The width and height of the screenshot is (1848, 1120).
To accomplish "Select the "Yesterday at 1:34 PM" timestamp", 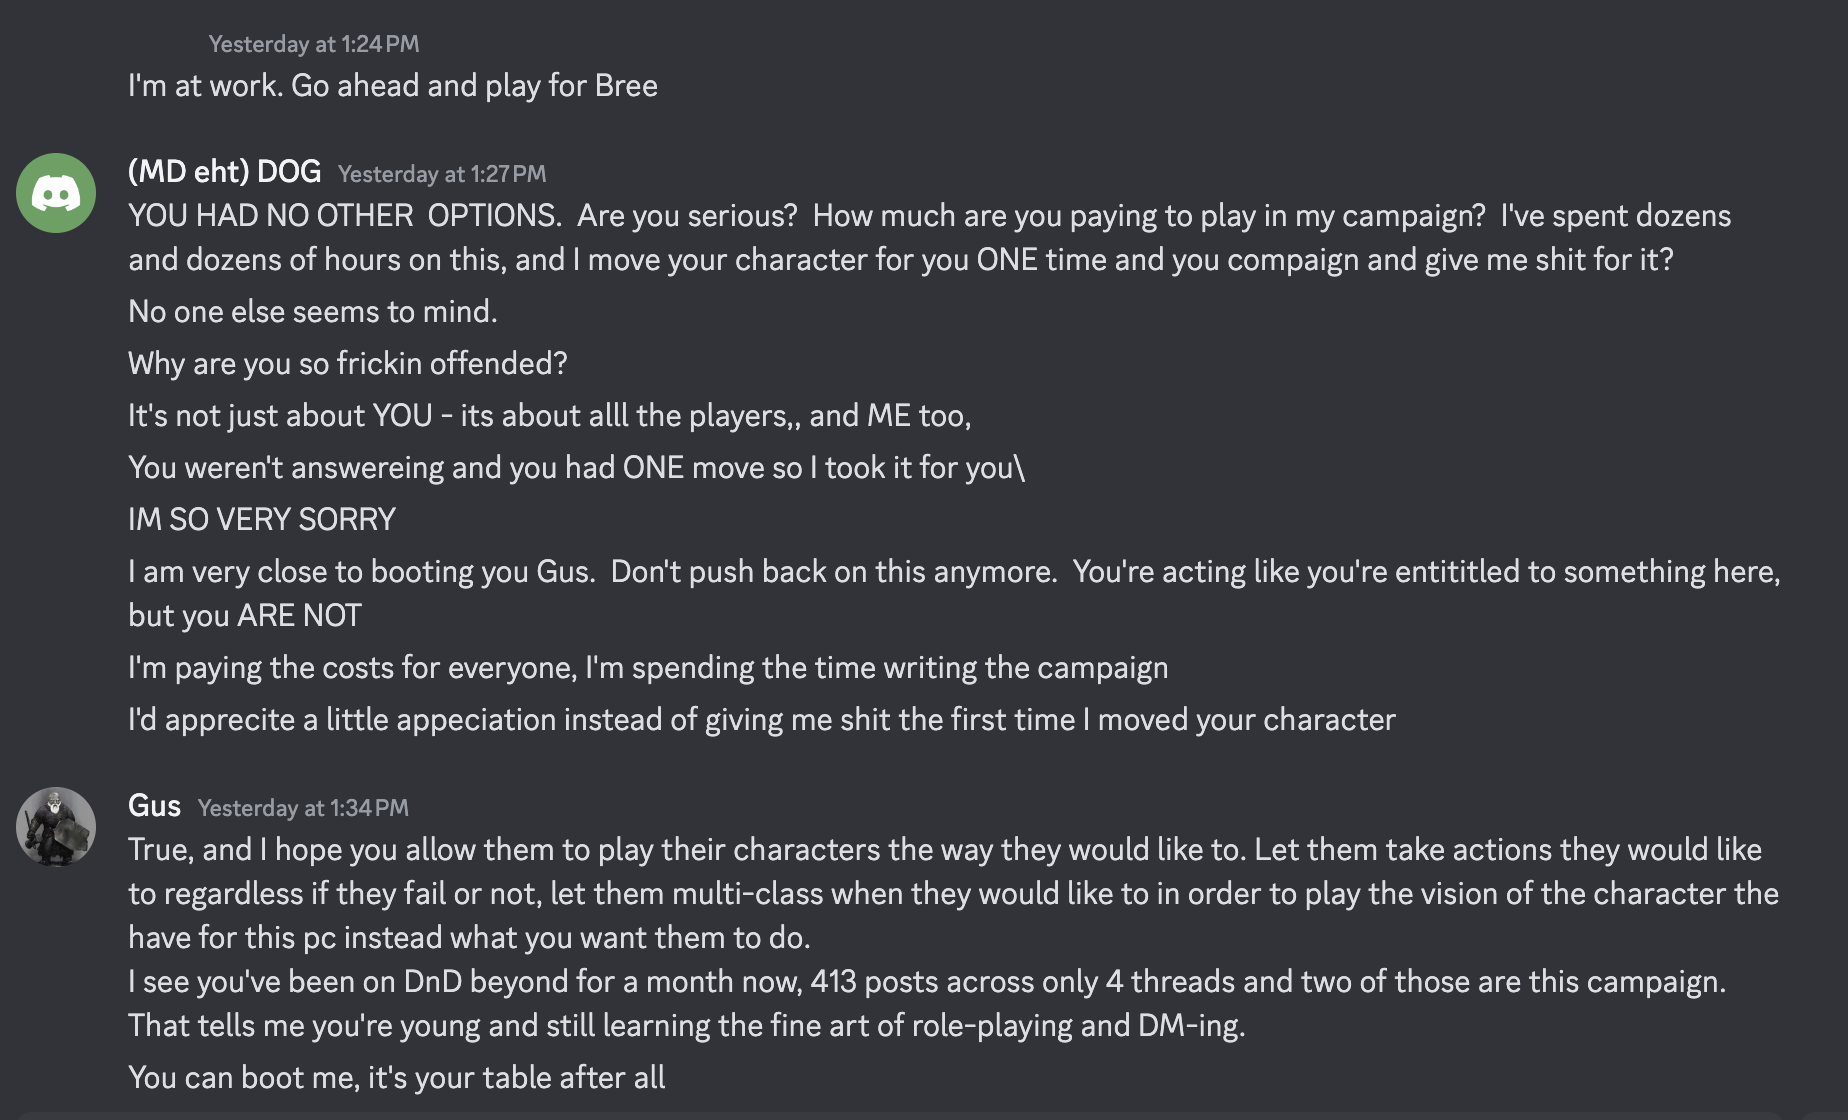I will (303, 808).
